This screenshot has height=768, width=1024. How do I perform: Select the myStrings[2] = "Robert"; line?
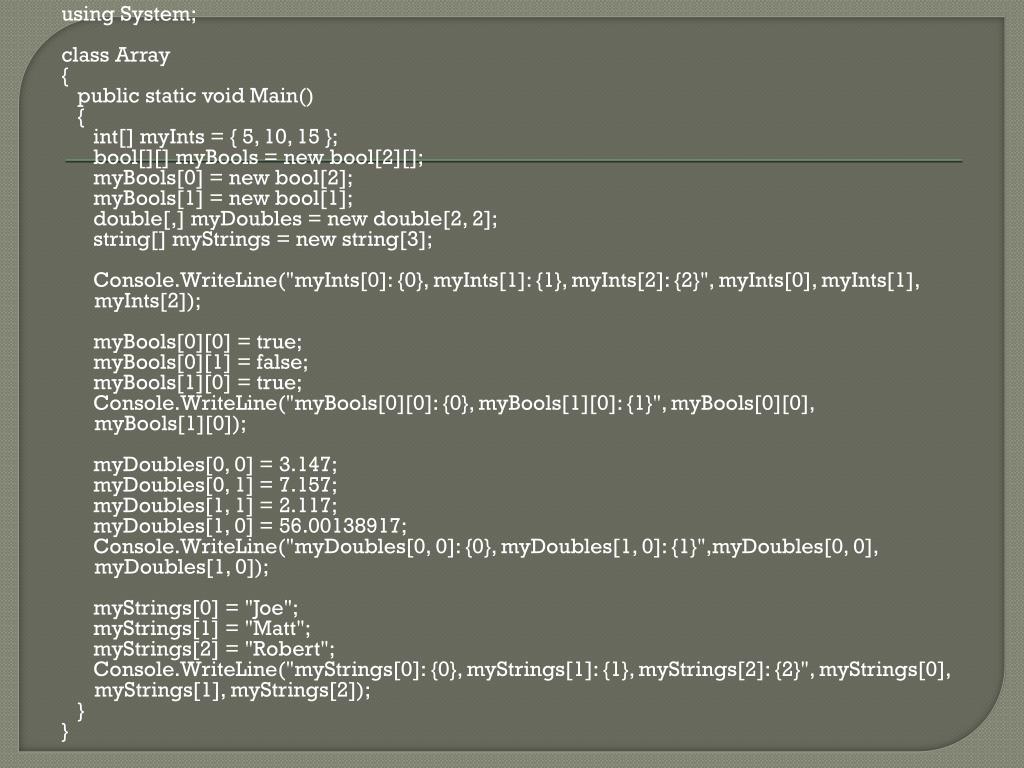click(x=214, y=649)
